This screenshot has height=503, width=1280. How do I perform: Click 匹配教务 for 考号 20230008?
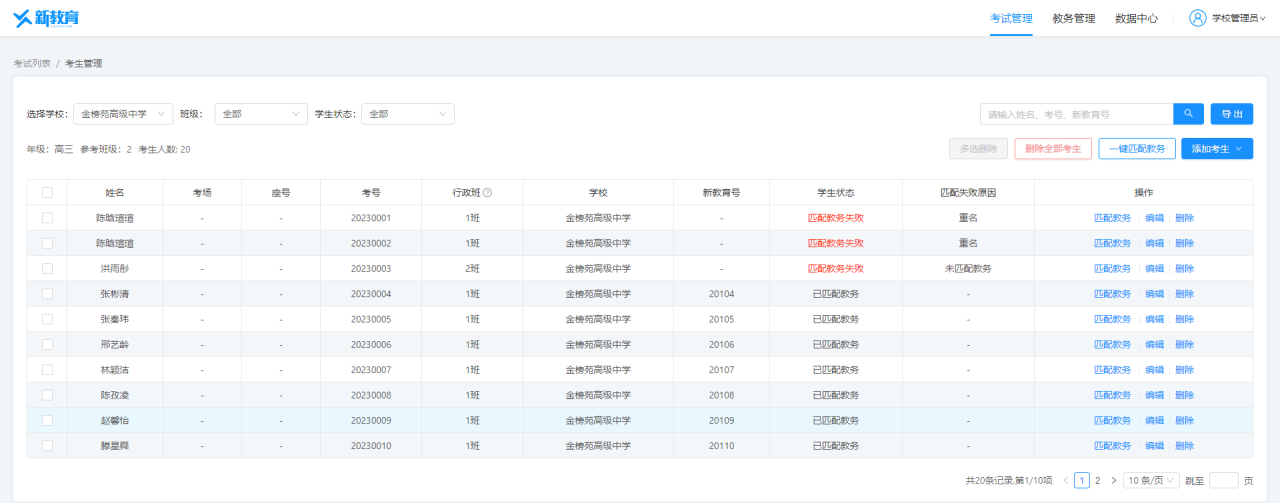(x=1112, y=395)
